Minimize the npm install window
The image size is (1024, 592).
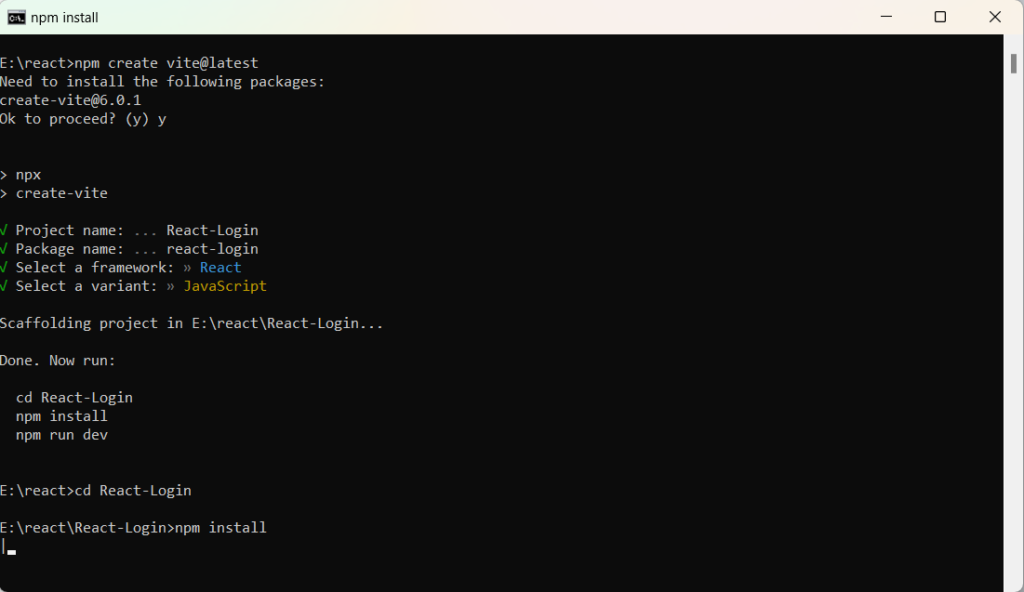click(885, 17)
